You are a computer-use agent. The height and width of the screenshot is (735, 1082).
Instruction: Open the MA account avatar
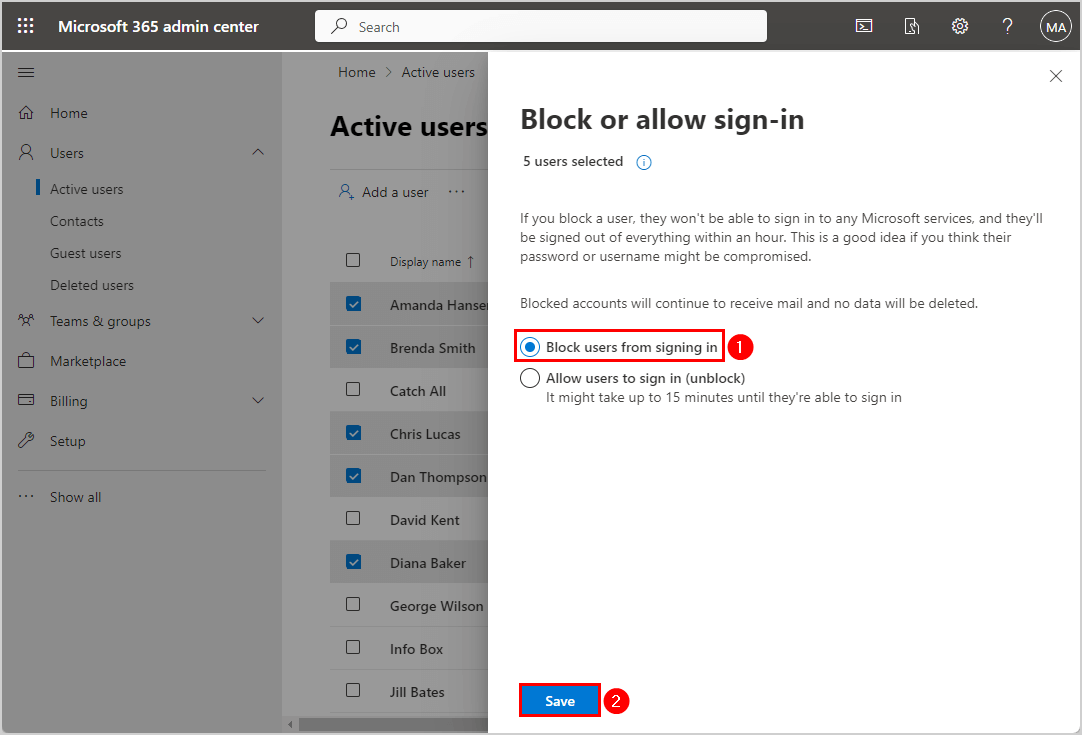click(x=1055, y=27)
